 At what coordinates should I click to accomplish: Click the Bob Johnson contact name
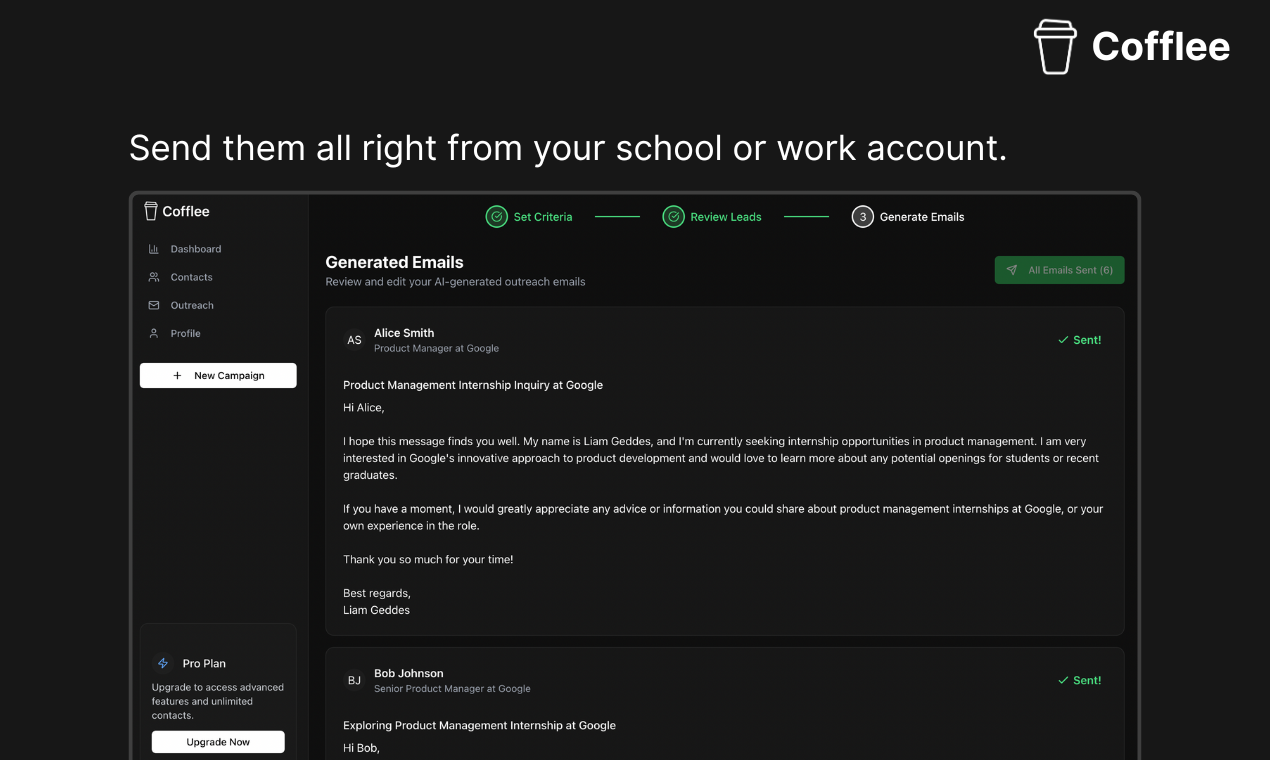coord(409,673)
